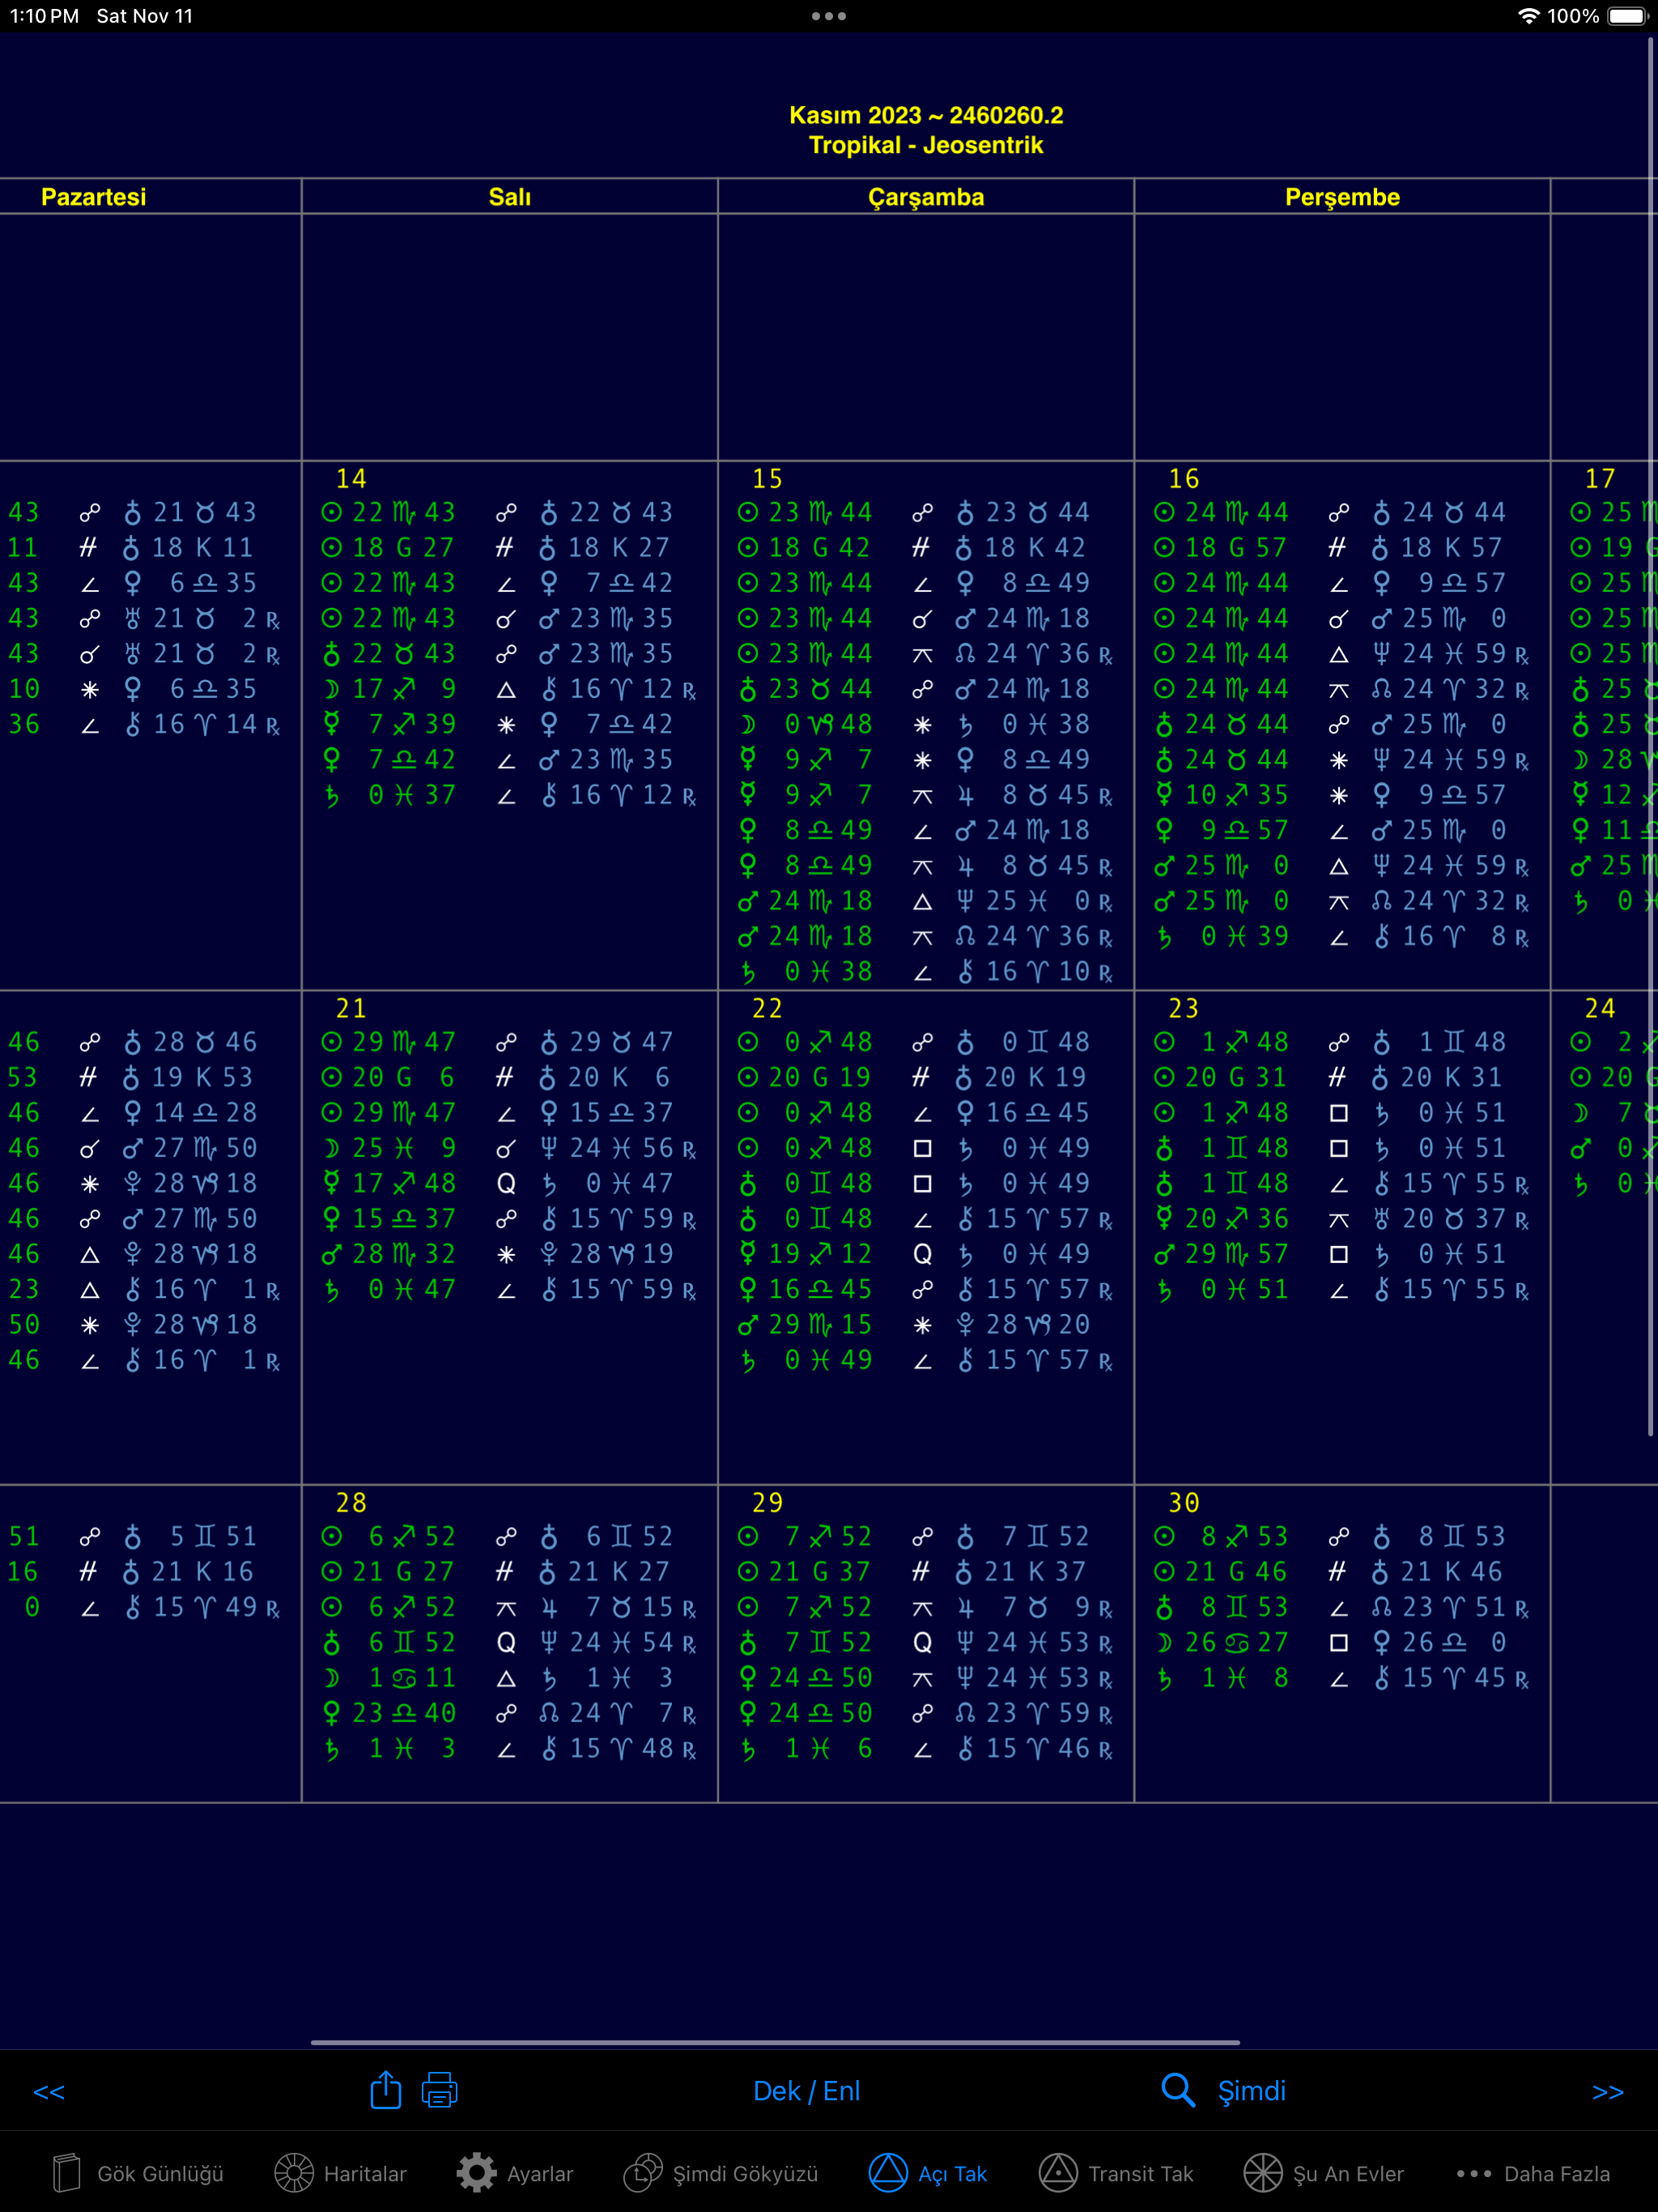Viewport: 1658px width, 2212px height.
Task: Select day 17 in the calendar
Action: click(x=1600, y=478)
